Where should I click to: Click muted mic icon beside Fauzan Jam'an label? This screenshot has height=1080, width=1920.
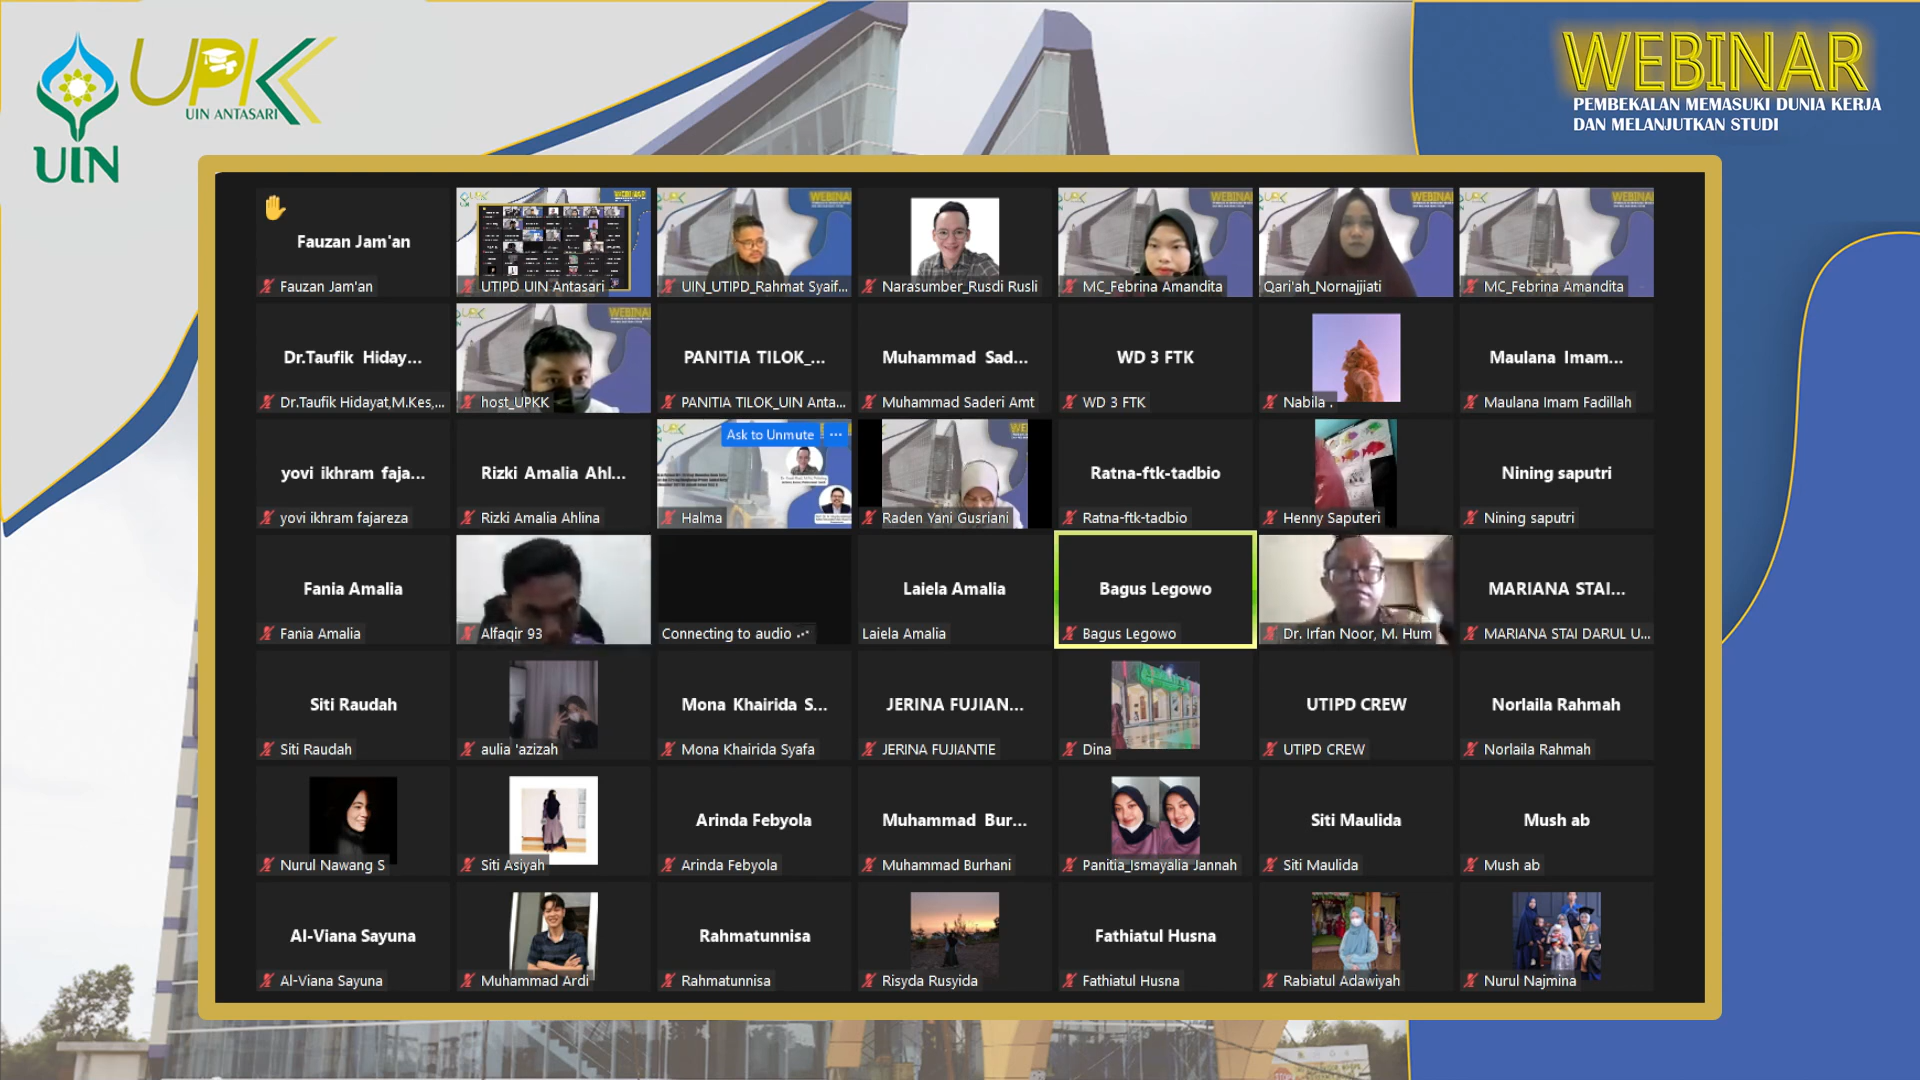tap(267, 286)
